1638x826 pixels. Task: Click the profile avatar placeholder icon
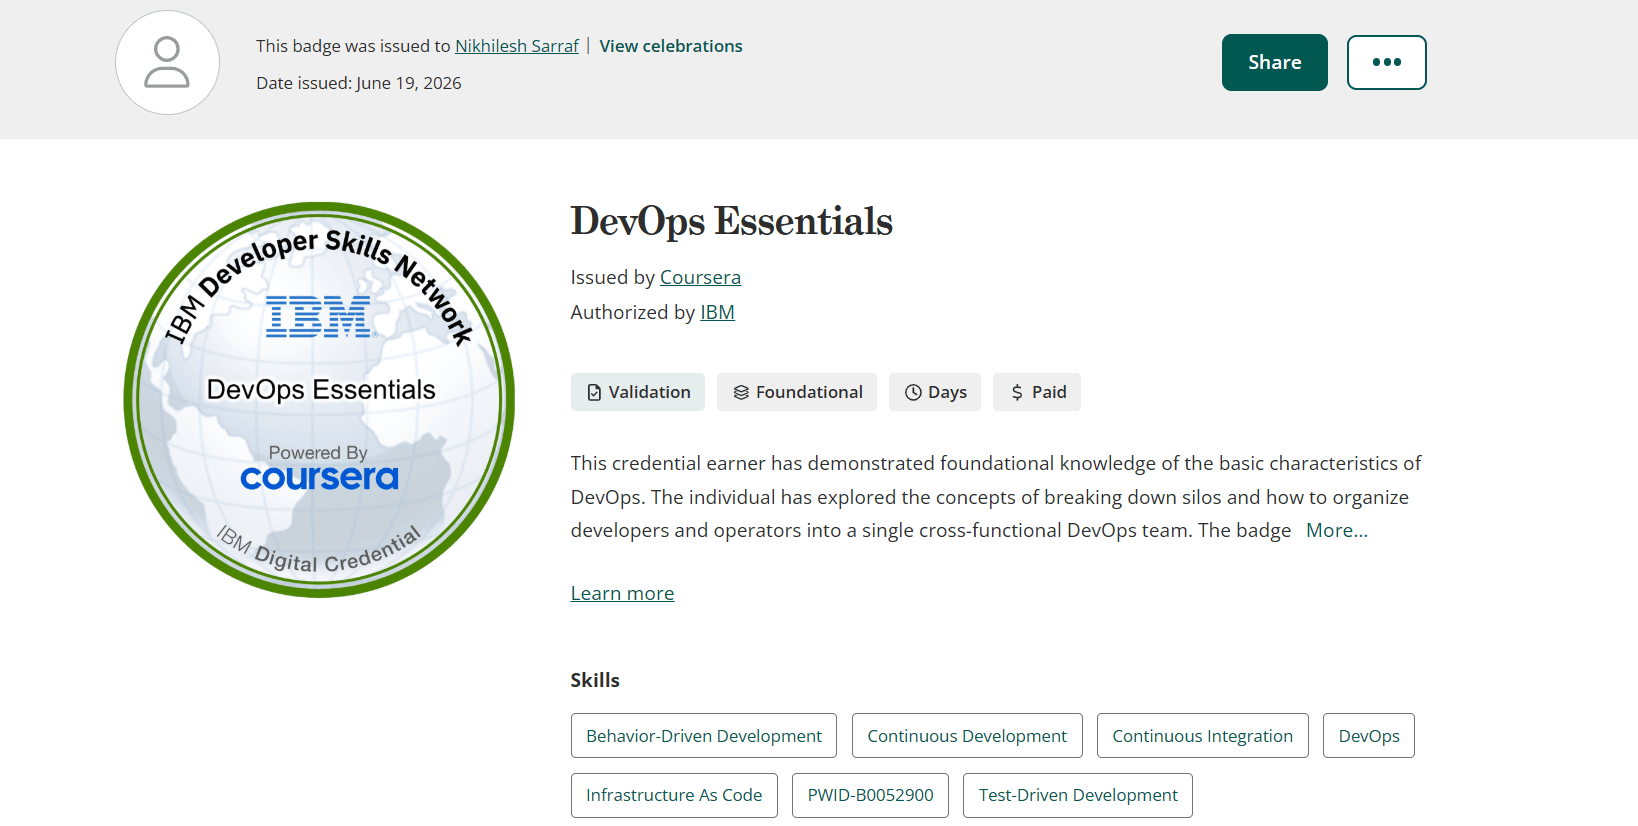point(167,63)
